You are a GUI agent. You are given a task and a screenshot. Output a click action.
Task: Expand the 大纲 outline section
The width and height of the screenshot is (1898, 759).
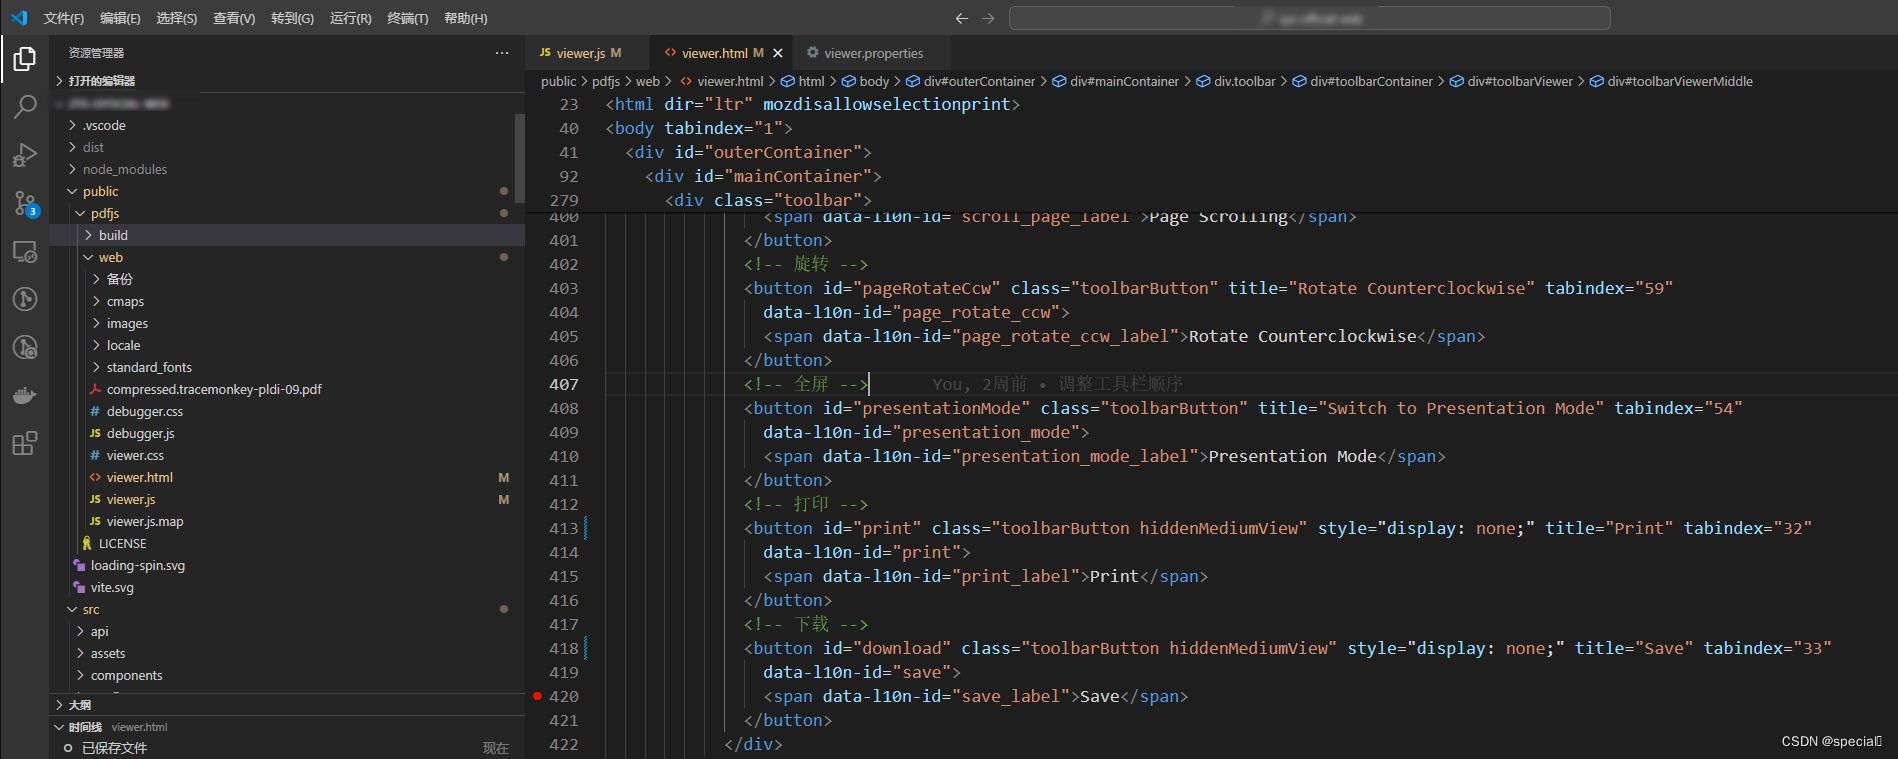tap(287, 705)
